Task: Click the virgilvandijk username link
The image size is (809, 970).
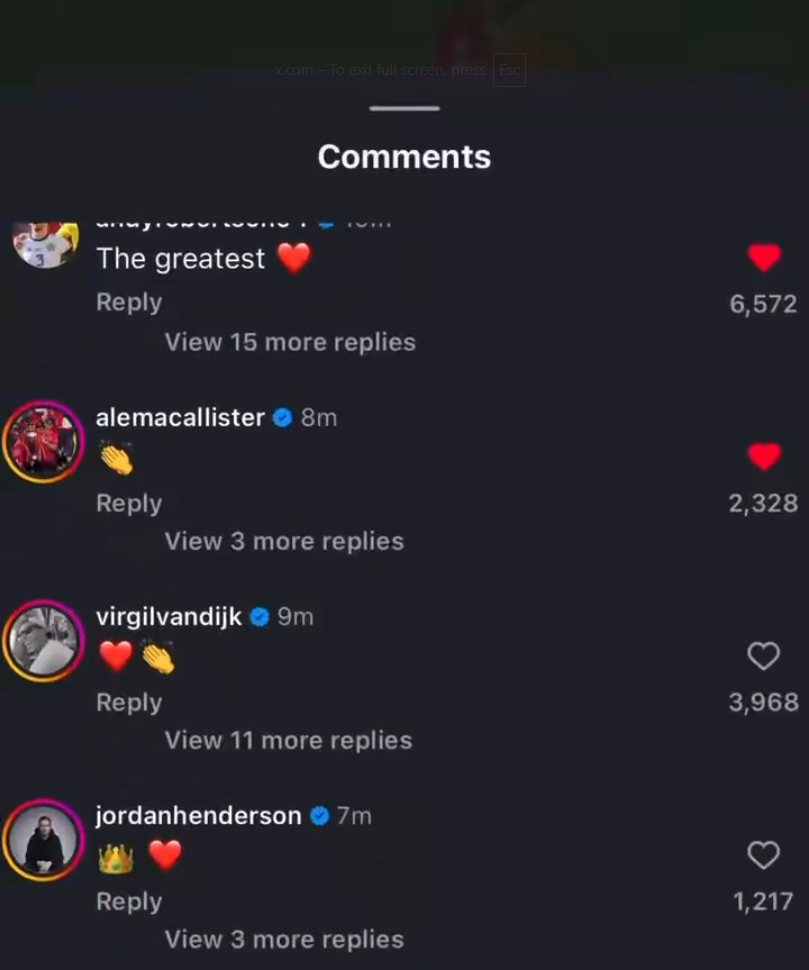Action: [x=169, y=617]
